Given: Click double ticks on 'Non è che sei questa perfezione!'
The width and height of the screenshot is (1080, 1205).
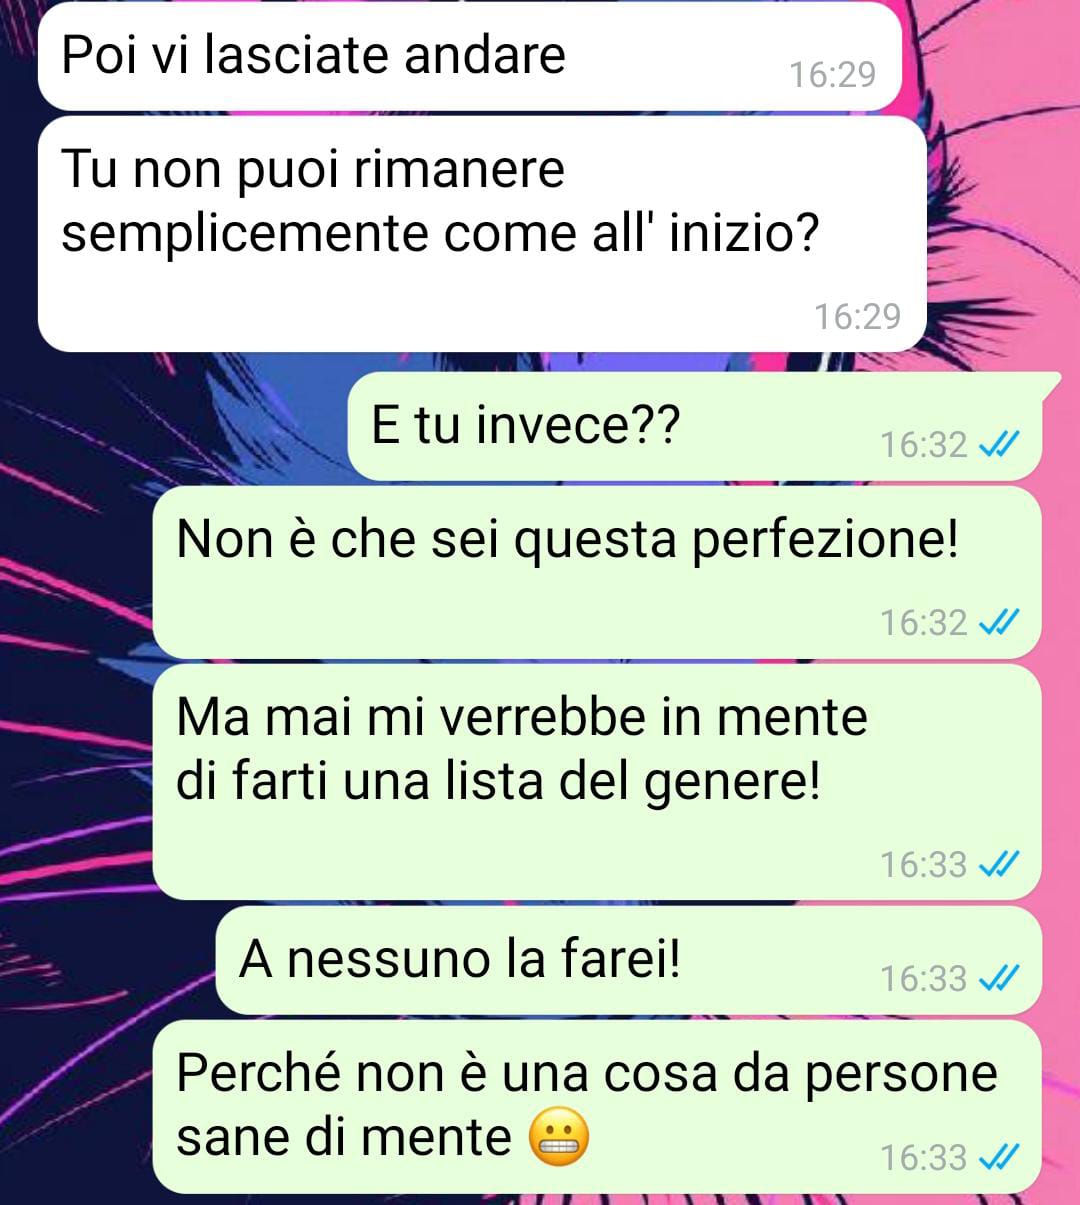Looking at the screenshot, I should point(998,623).
